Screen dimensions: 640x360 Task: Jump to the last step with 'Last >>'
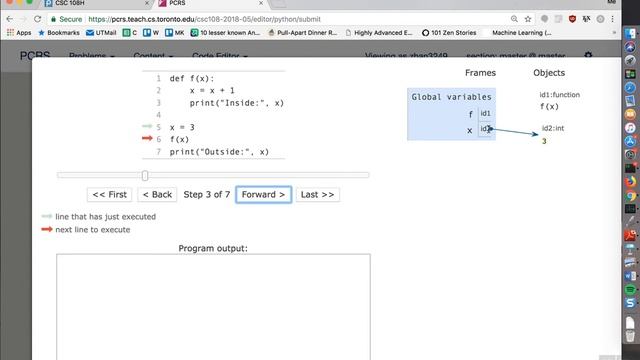pos(318,195)
